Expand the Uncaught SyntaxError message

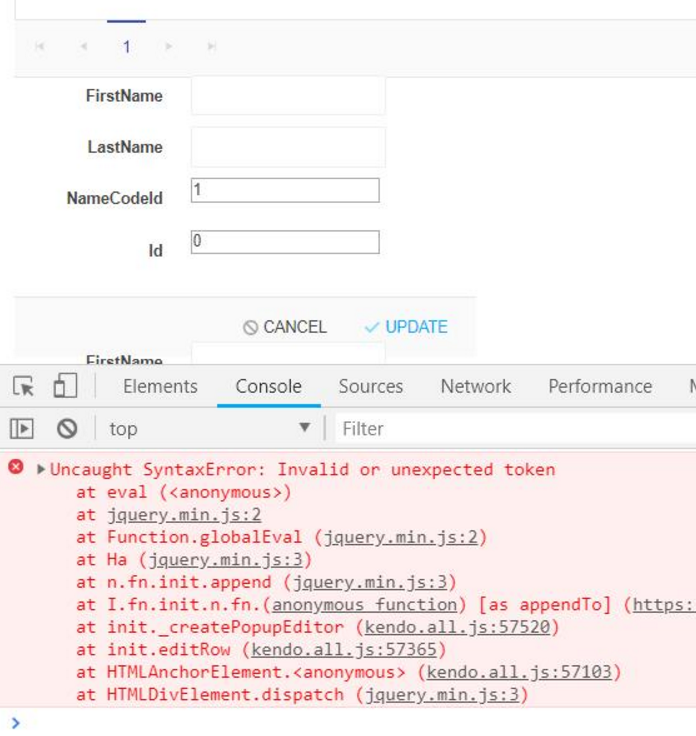pyautogui.click(x=41, y=469)
